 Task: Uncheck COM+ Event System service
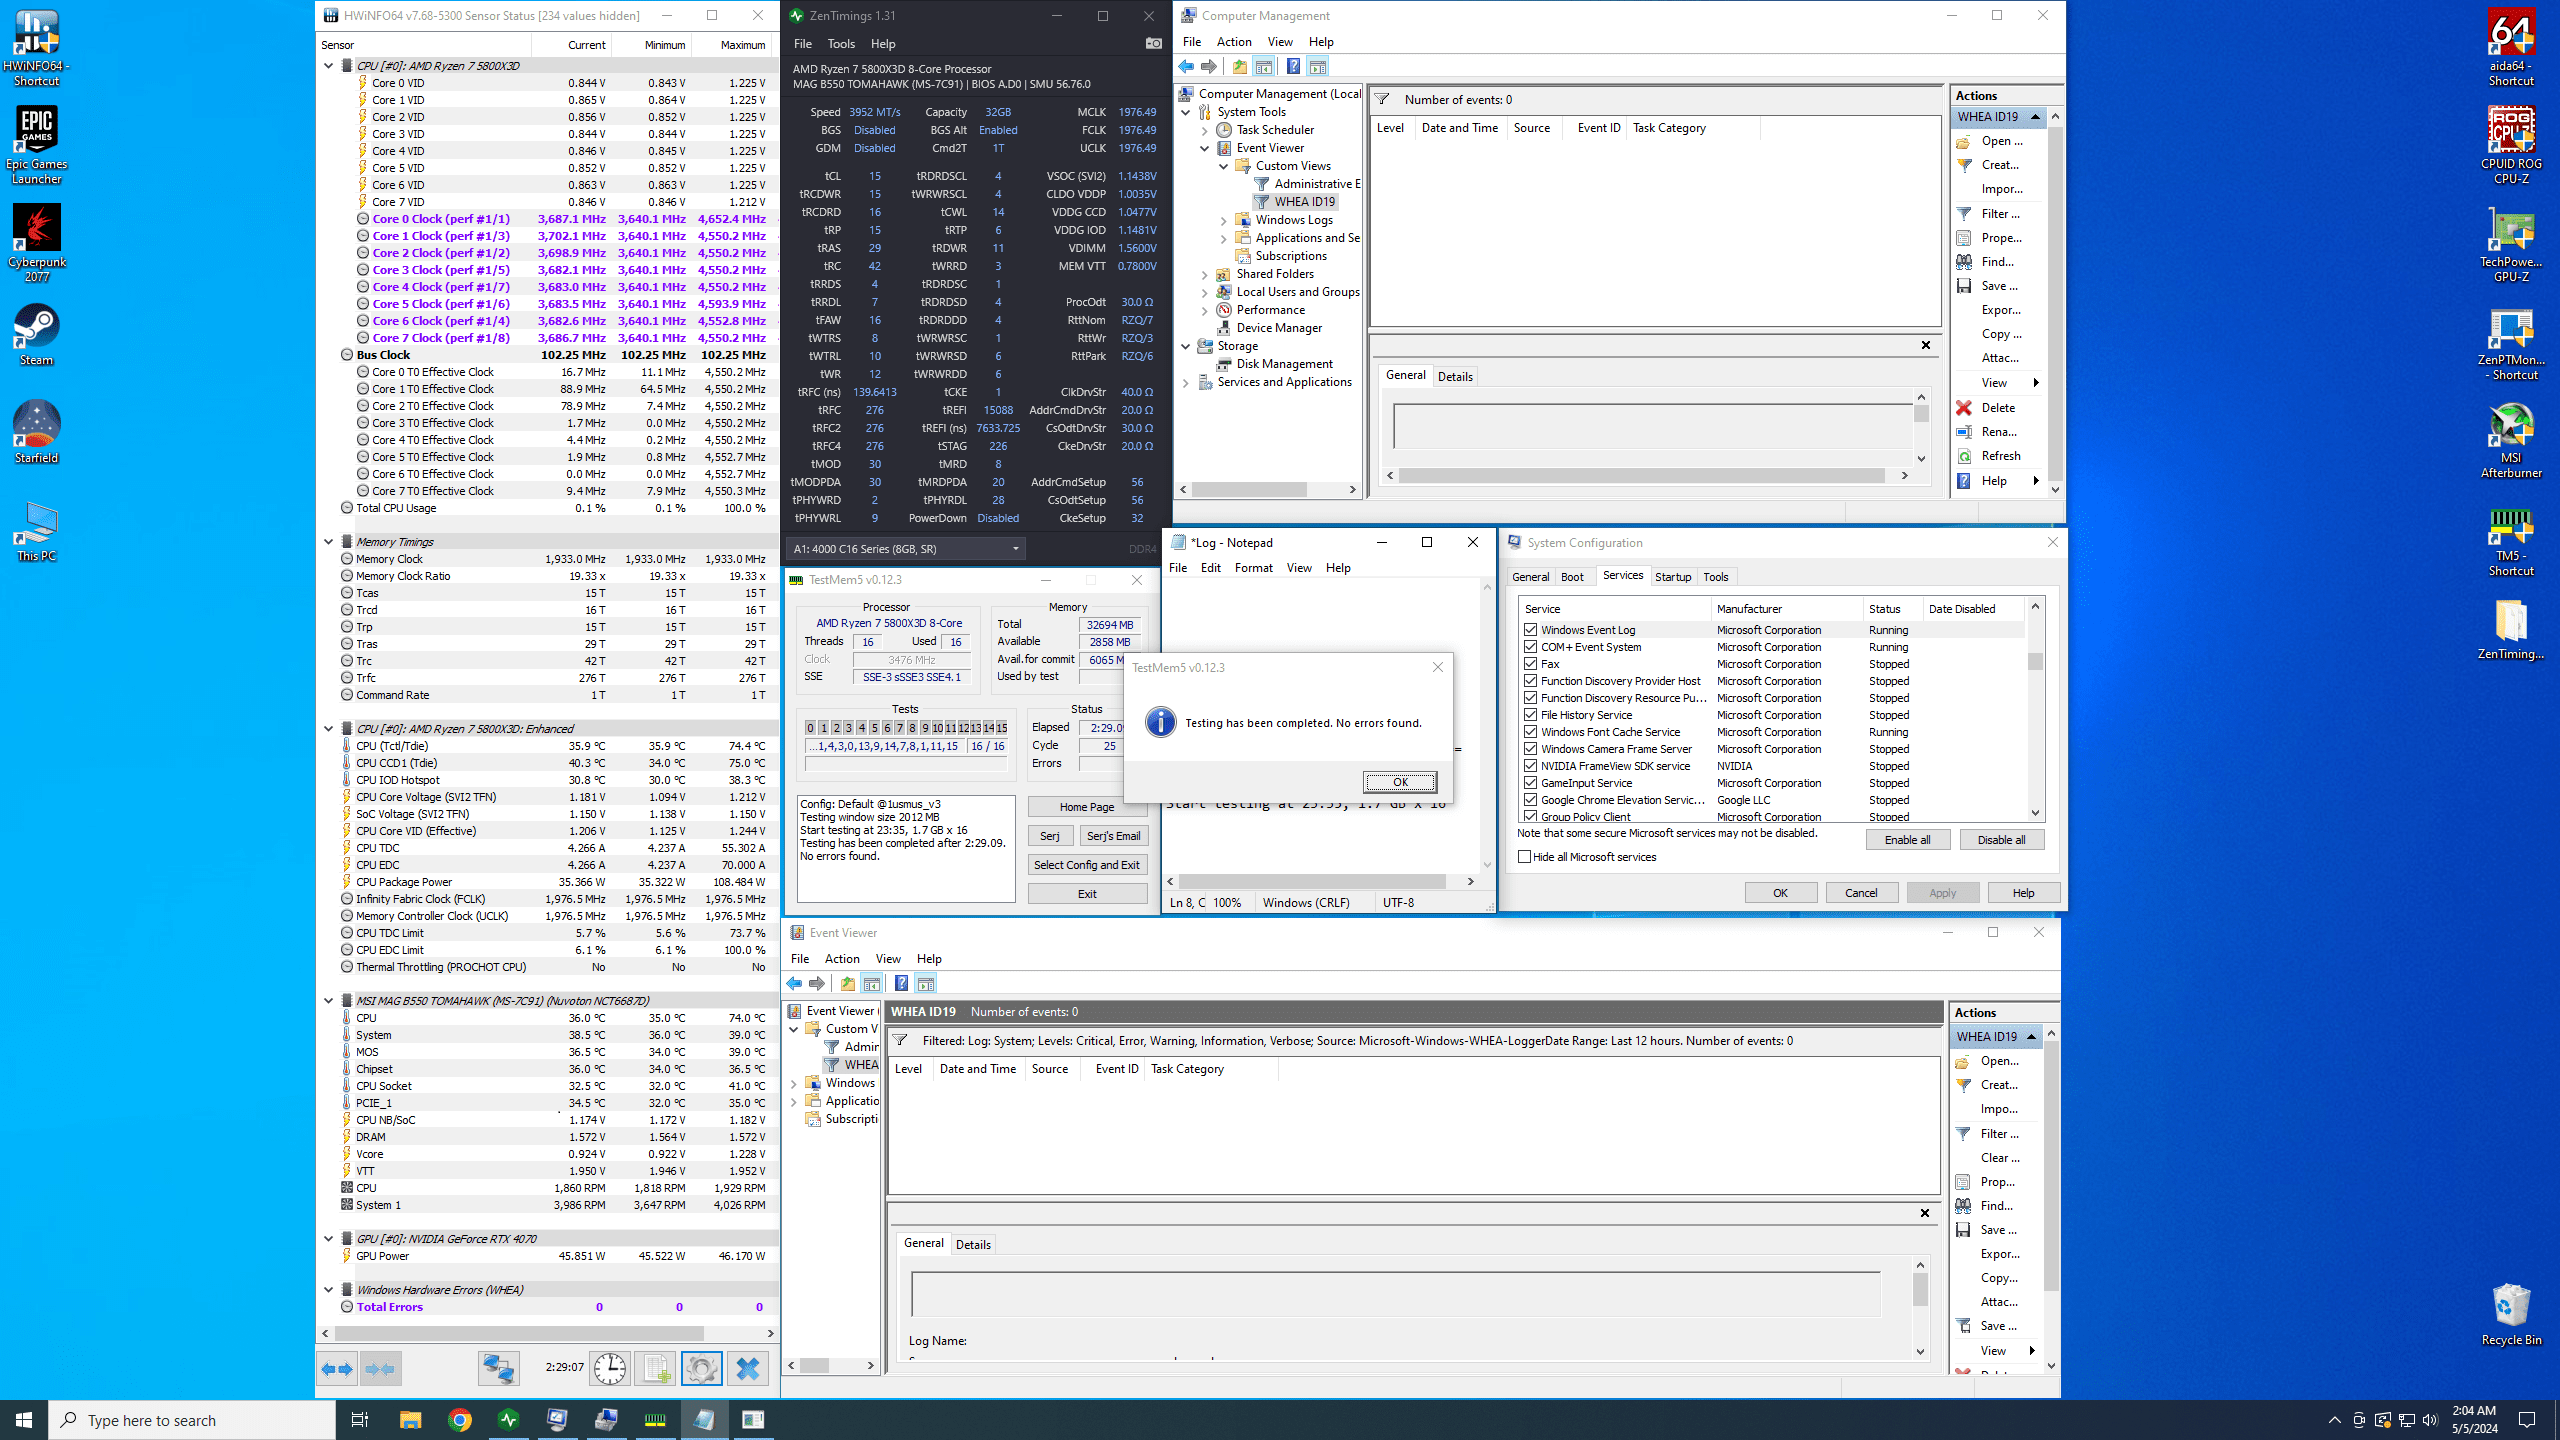point(1531,647)
